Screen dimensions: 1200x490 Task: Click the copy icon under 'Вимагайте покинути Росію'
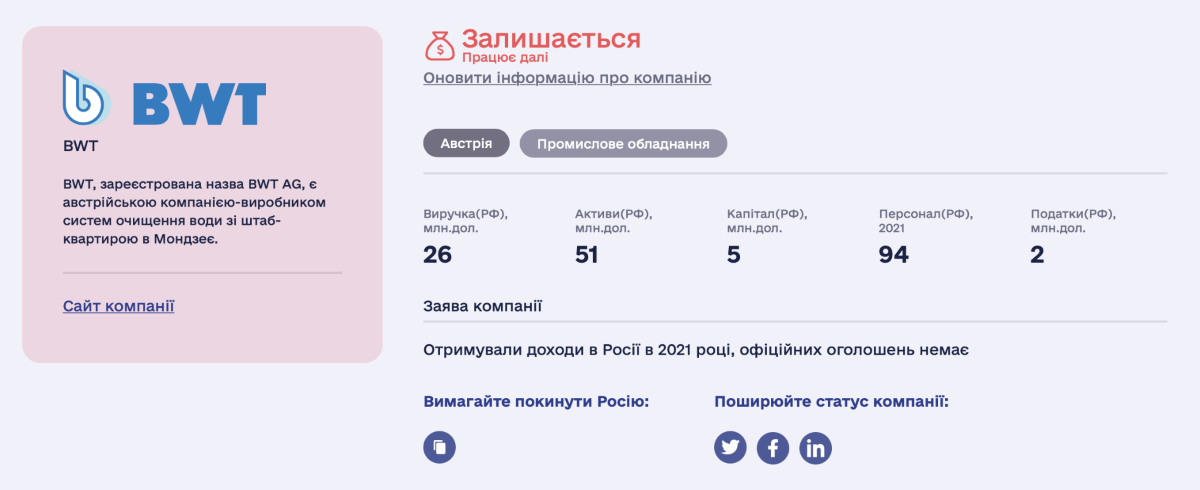click(439, 446)
